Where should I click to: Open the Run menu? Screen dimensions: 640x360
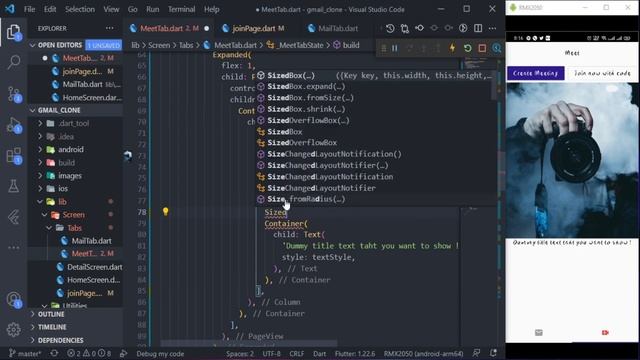pos(153,9)
